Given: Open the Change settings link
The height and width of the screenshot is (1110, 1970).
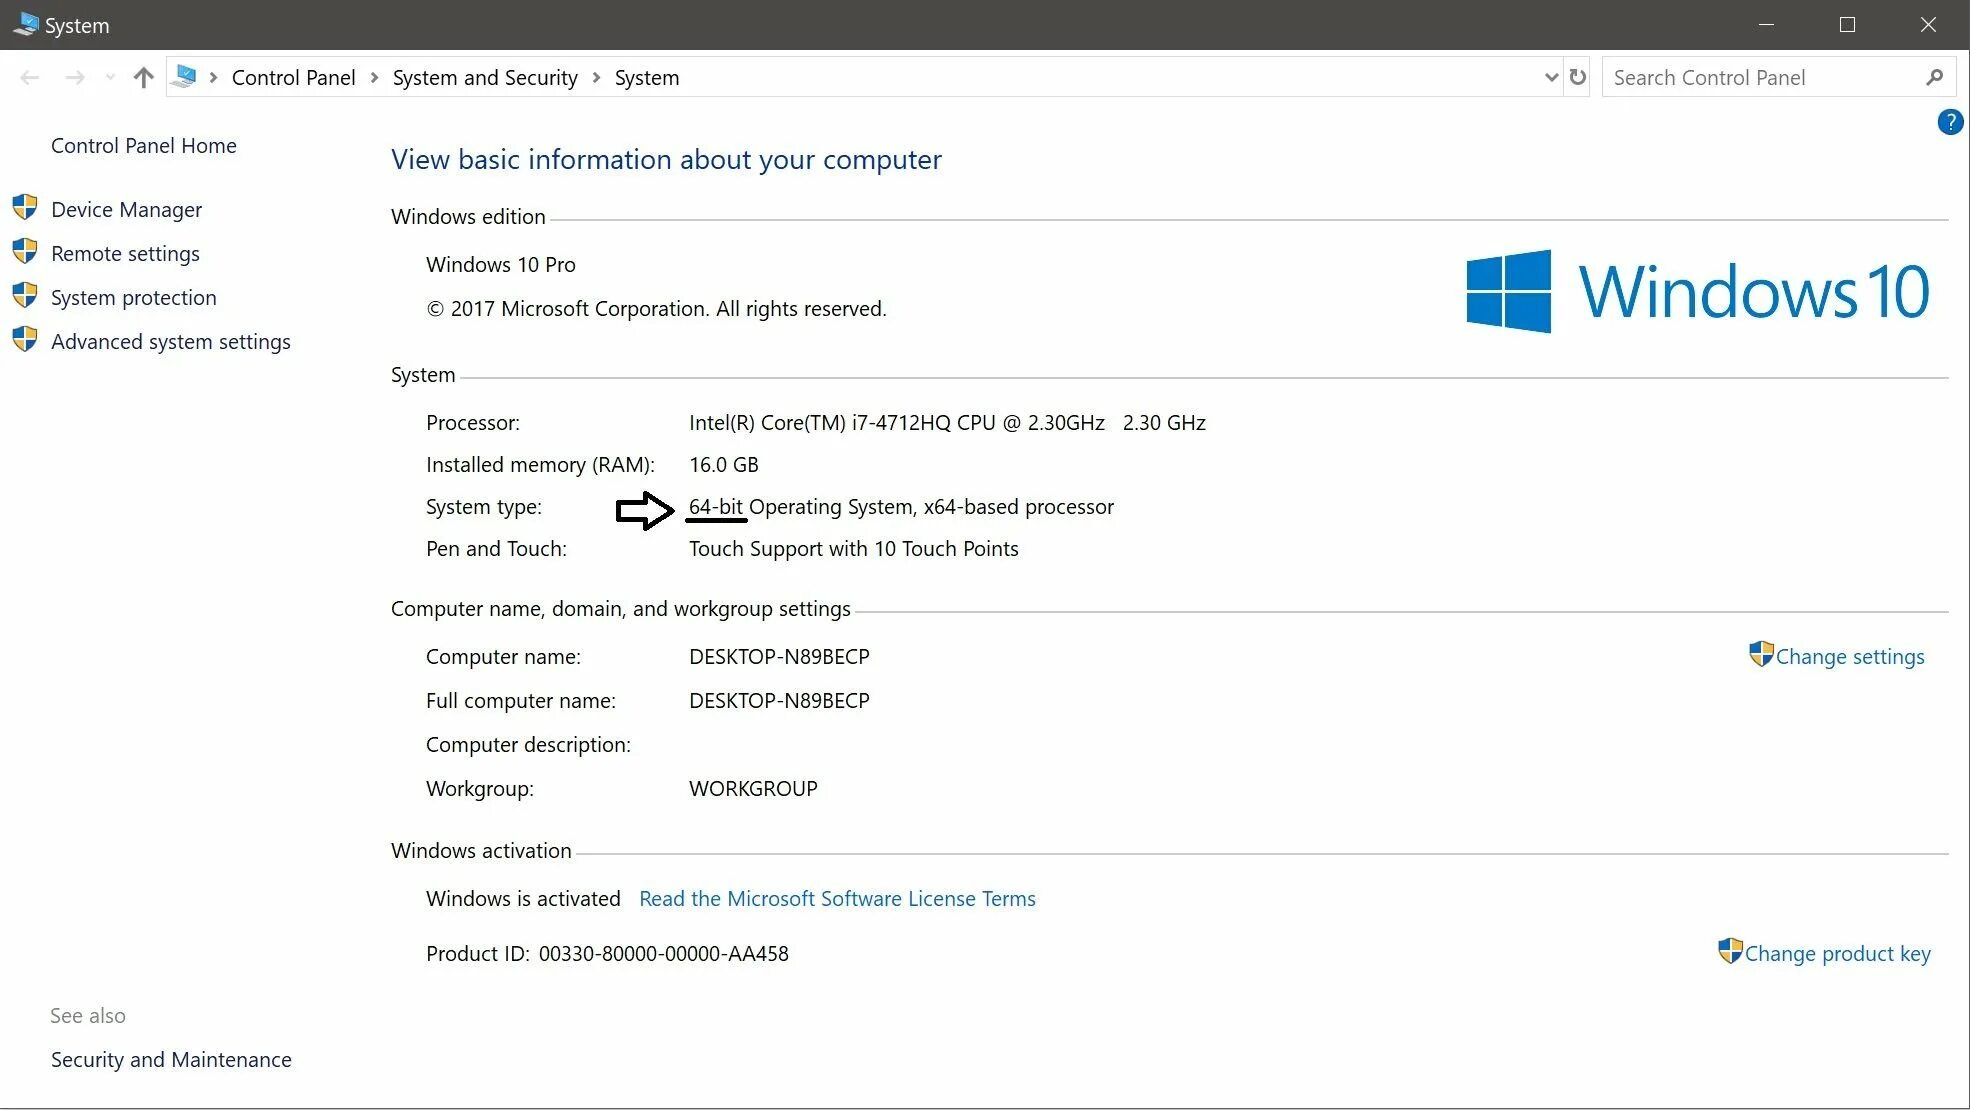Looking at the screenshot, I should [x=1849, y=656].
